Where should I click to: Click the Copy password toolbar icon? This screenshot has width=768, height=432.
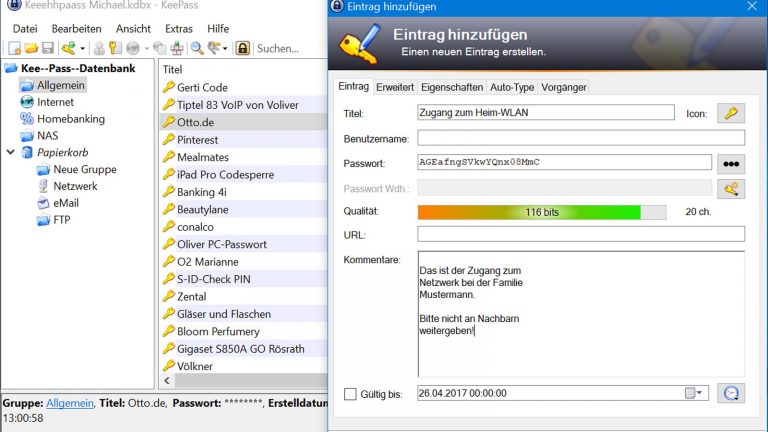[x=115, y=48]
